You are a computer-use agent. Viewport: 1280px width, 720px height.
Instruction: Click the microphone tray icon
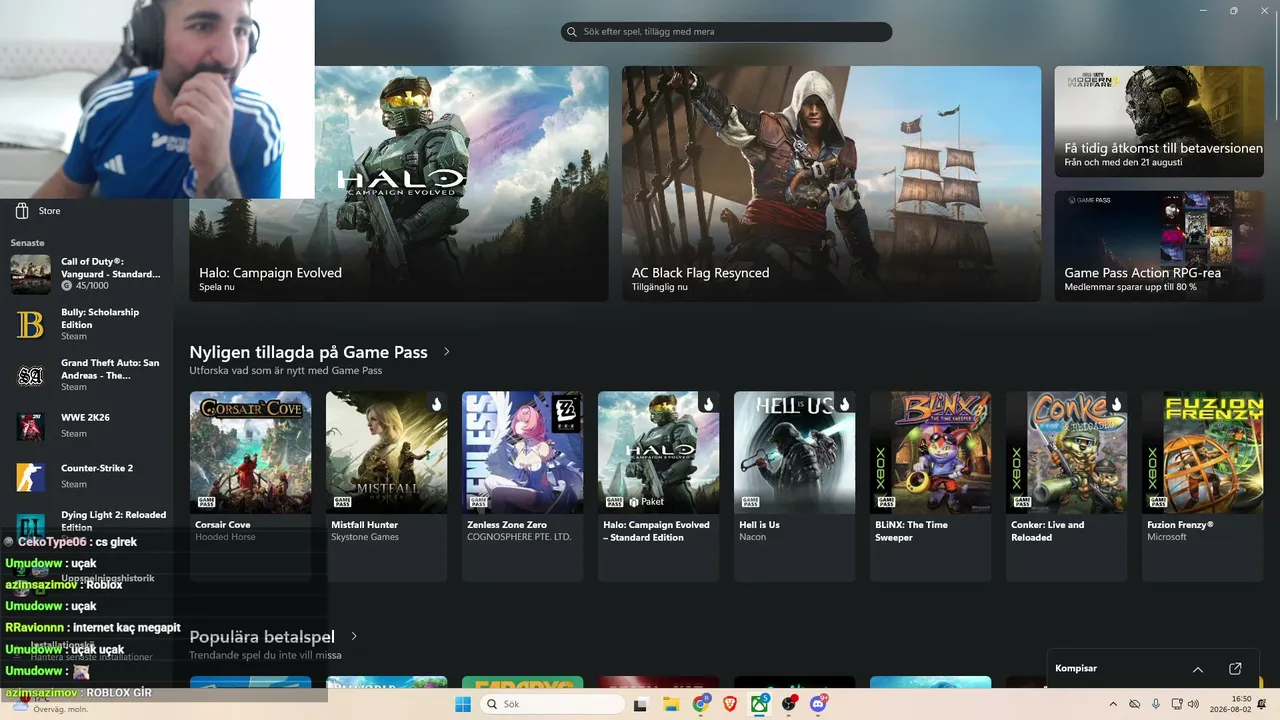coord(1155,705)
